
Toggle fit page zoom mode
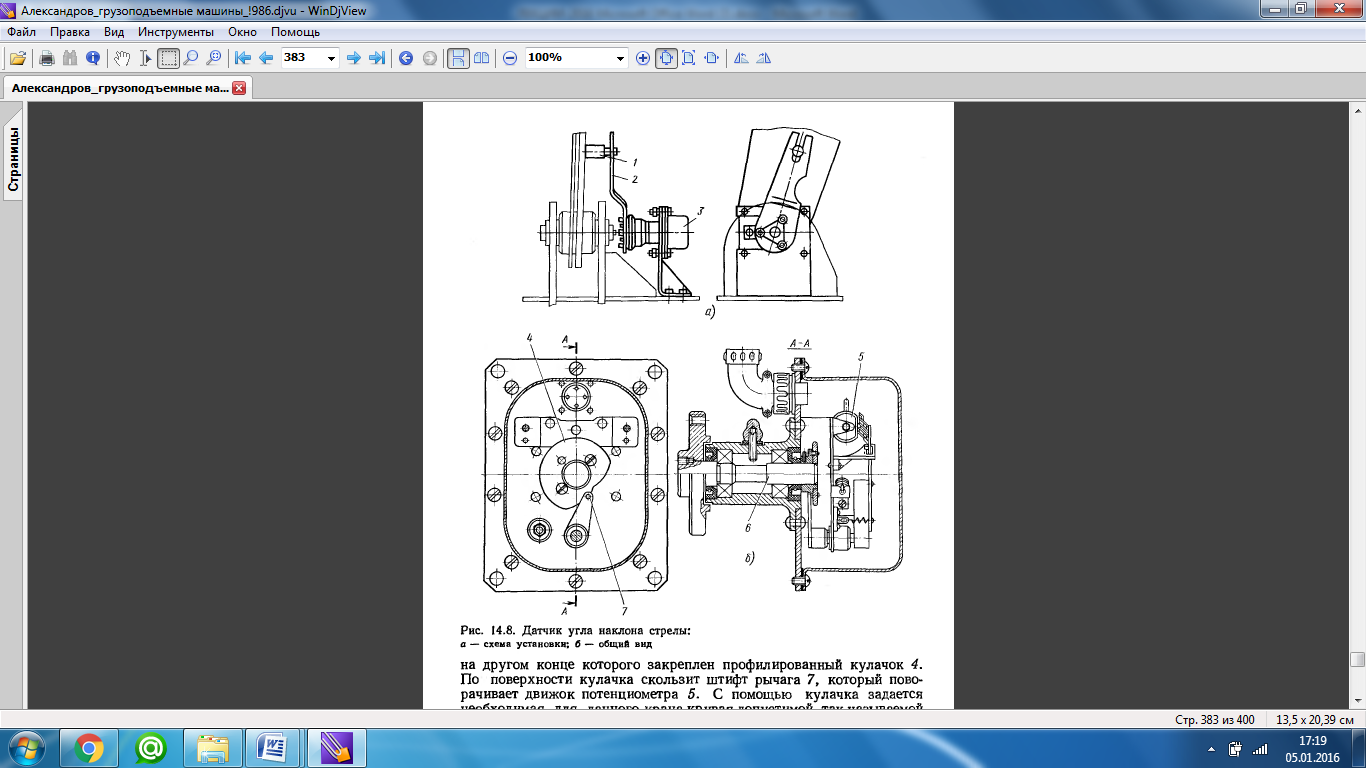[666, 58]
